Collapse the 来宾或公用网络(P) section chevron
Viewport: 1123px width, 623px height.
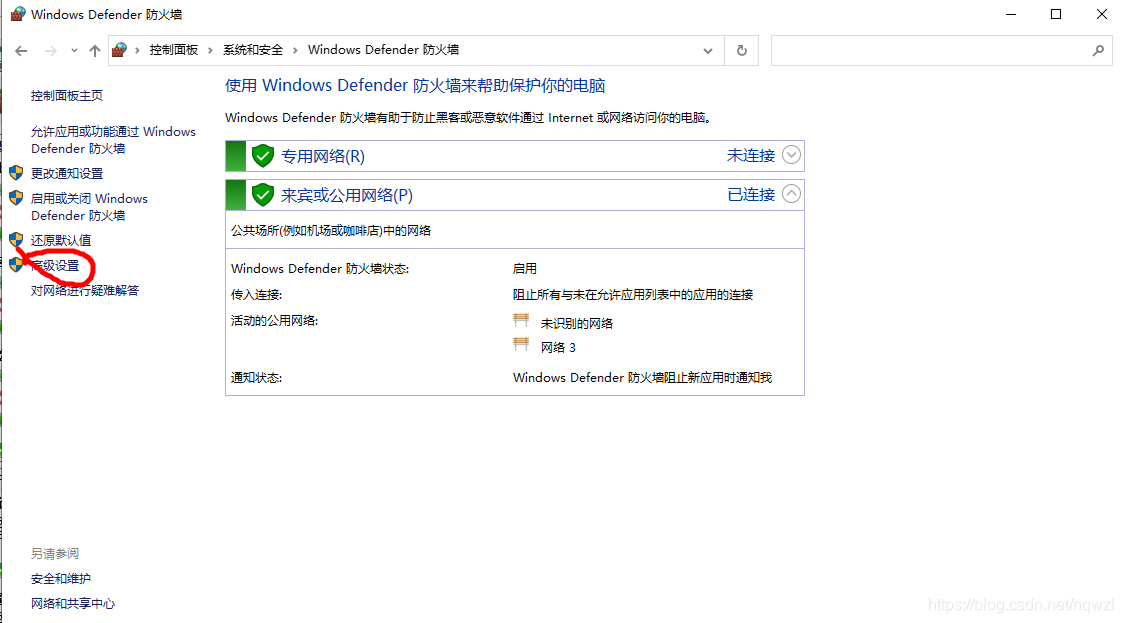click(791, 194)
